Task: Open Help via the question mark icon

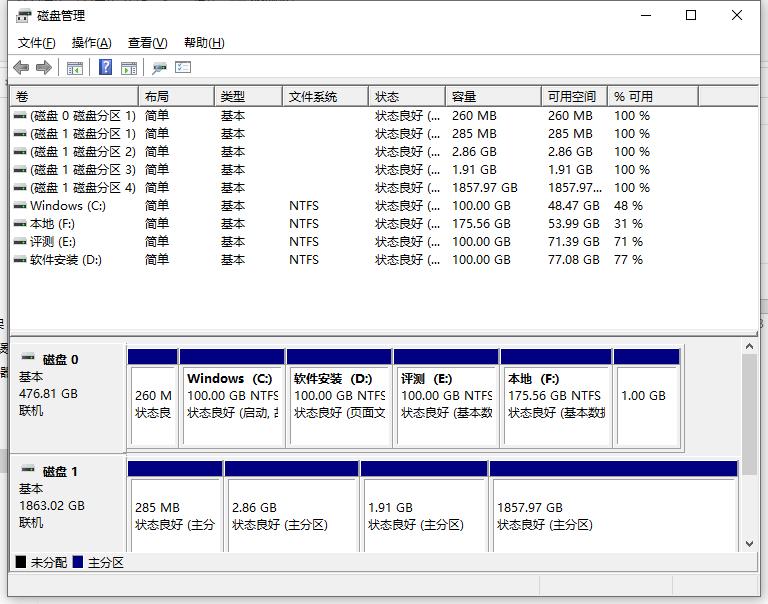Action: tap(105, 67)
